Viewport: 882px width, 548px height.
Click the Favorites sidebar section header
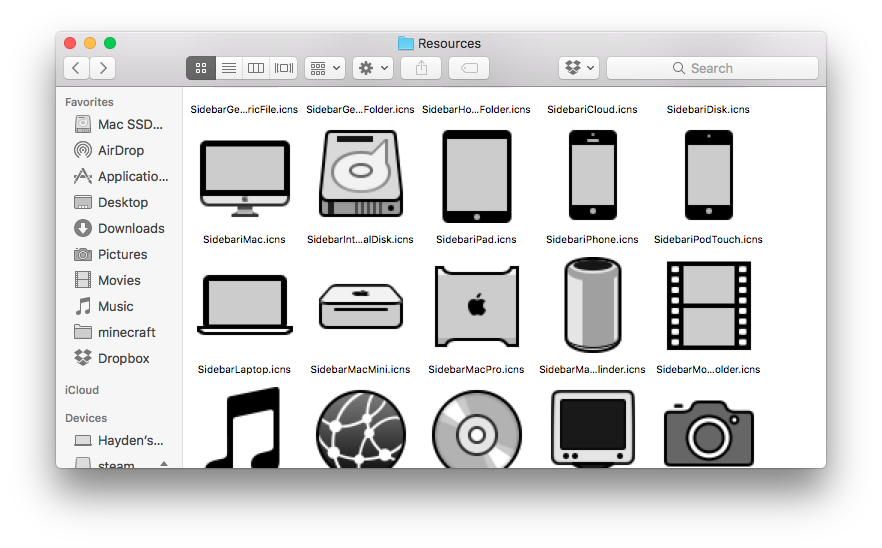pyautogui.click(x=89, y=102)
